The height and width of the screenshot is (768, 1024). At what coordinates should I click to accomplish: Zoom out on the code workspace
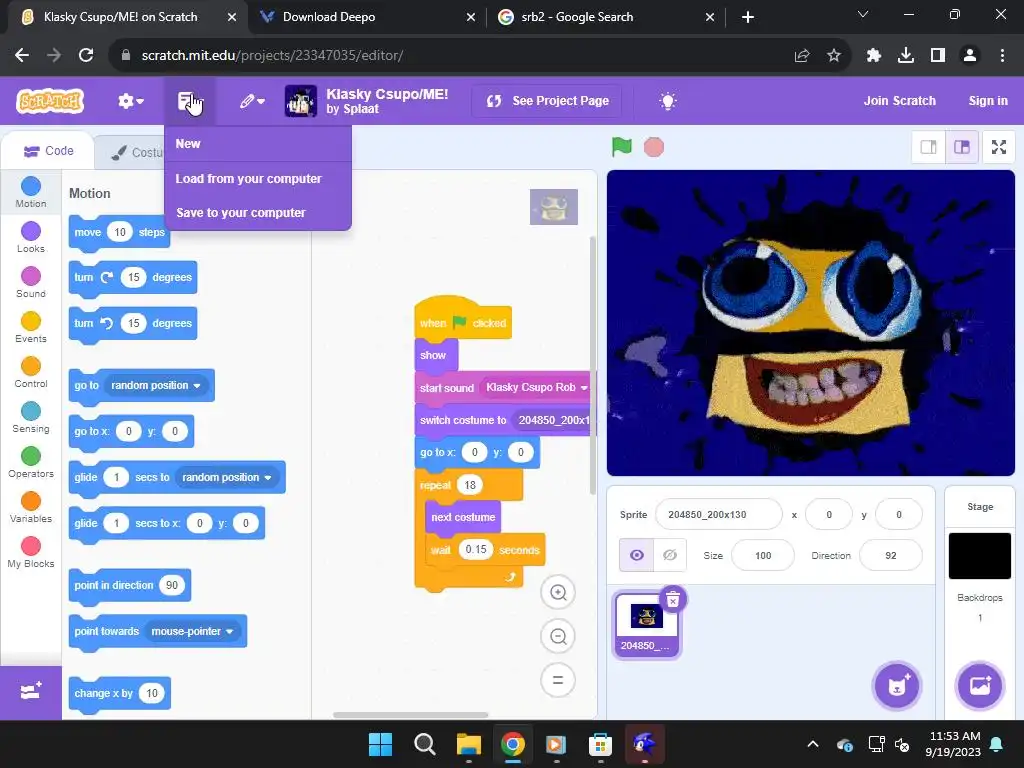pos(558,636)
